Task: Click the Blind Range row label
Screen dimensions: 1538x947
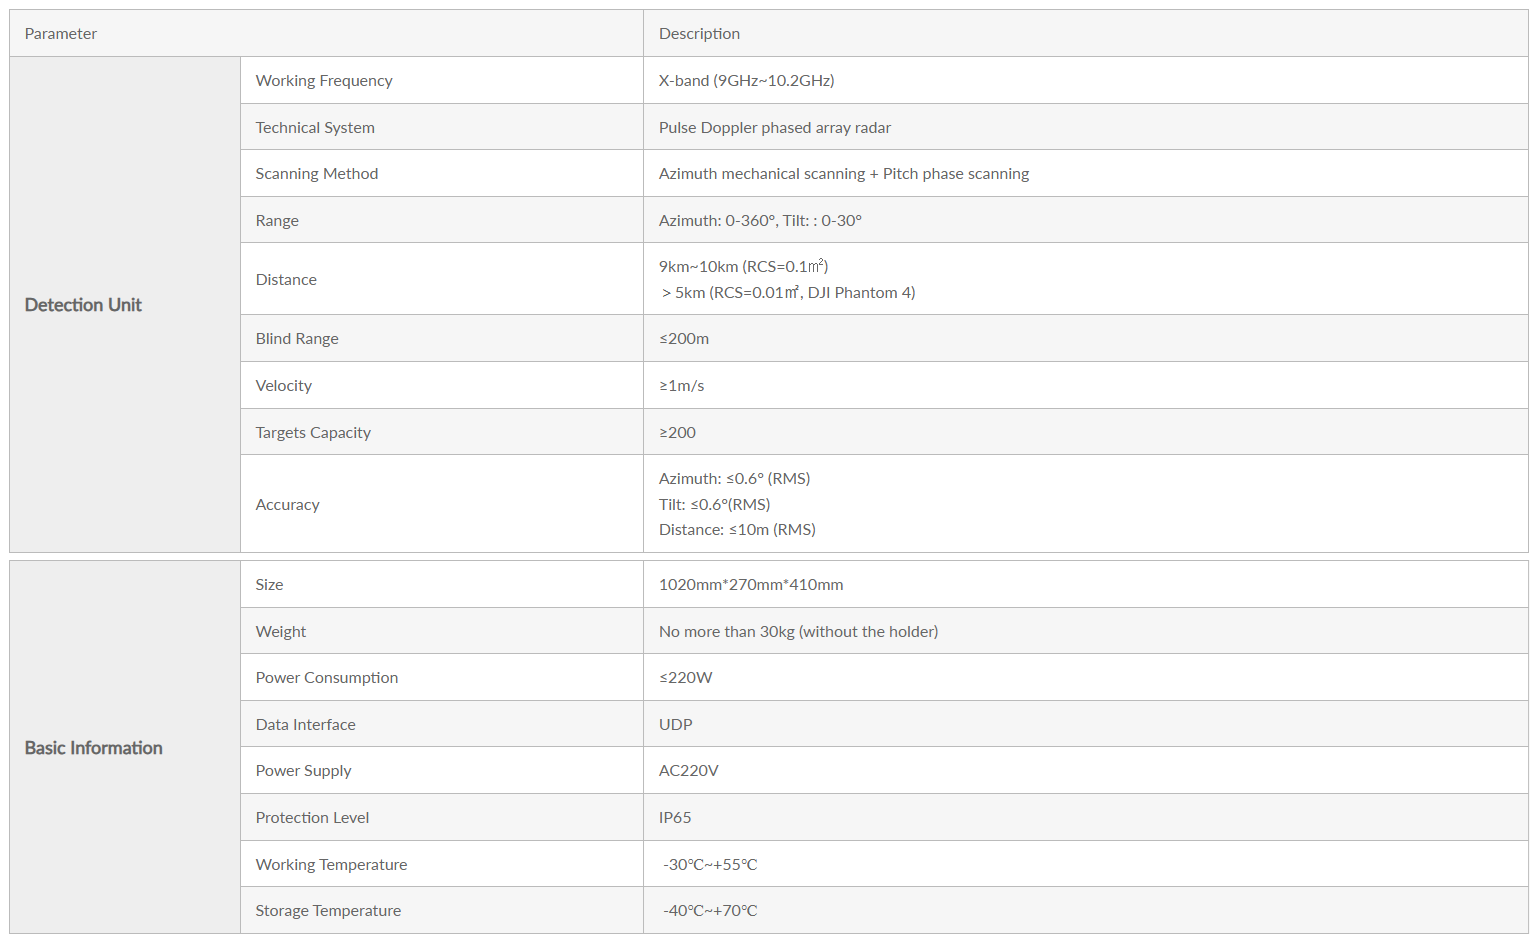Action: click(297, 338)
